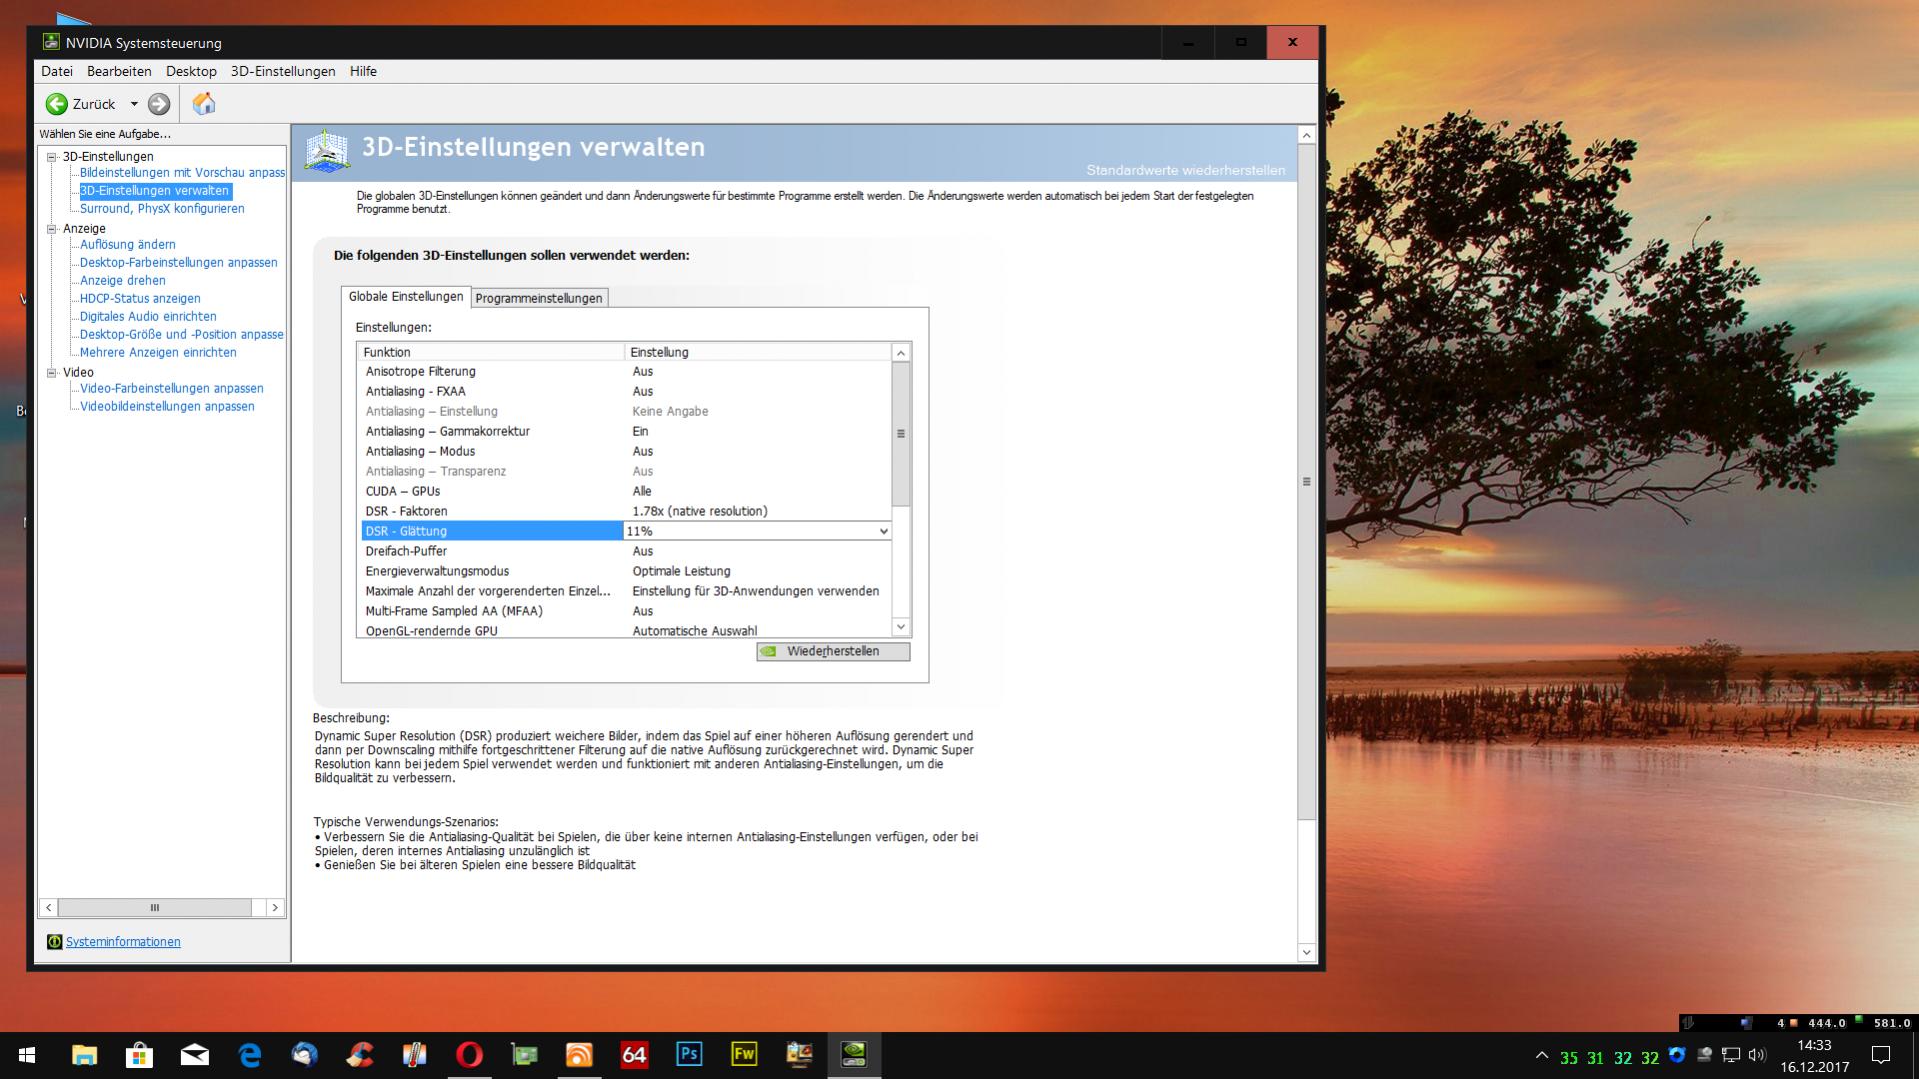Open File Explorer from the taskbar
The height and width of the screenshot is (1079, 1919).
coord(84,1055)
